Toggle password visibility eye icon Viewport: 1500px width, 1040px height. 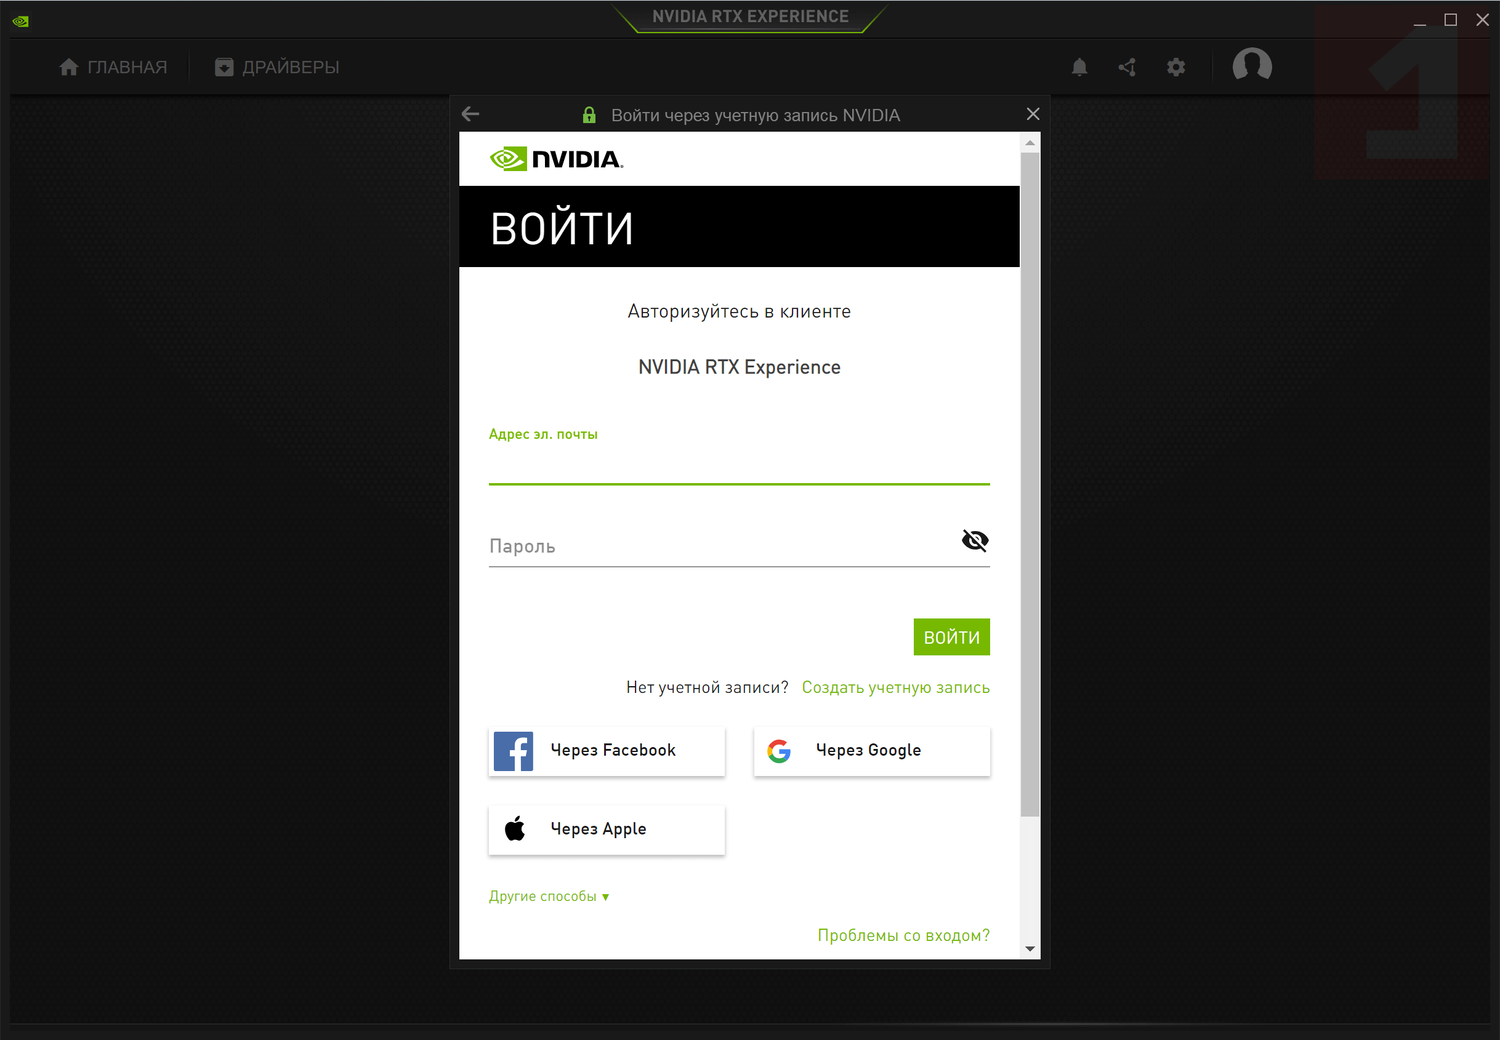(975, 541)
